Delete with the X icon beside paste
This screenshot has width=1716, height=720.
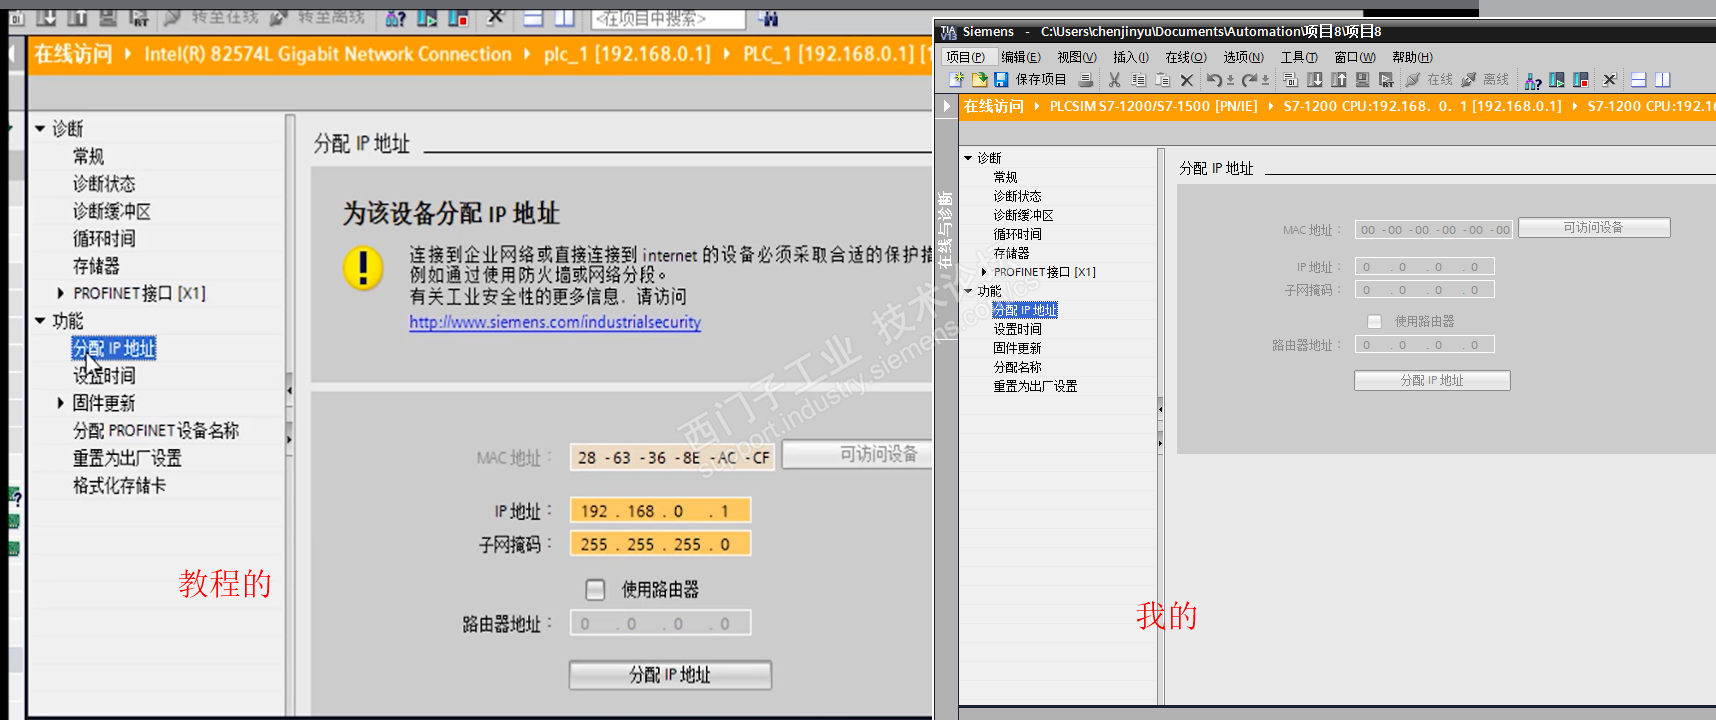[1187, 80]
